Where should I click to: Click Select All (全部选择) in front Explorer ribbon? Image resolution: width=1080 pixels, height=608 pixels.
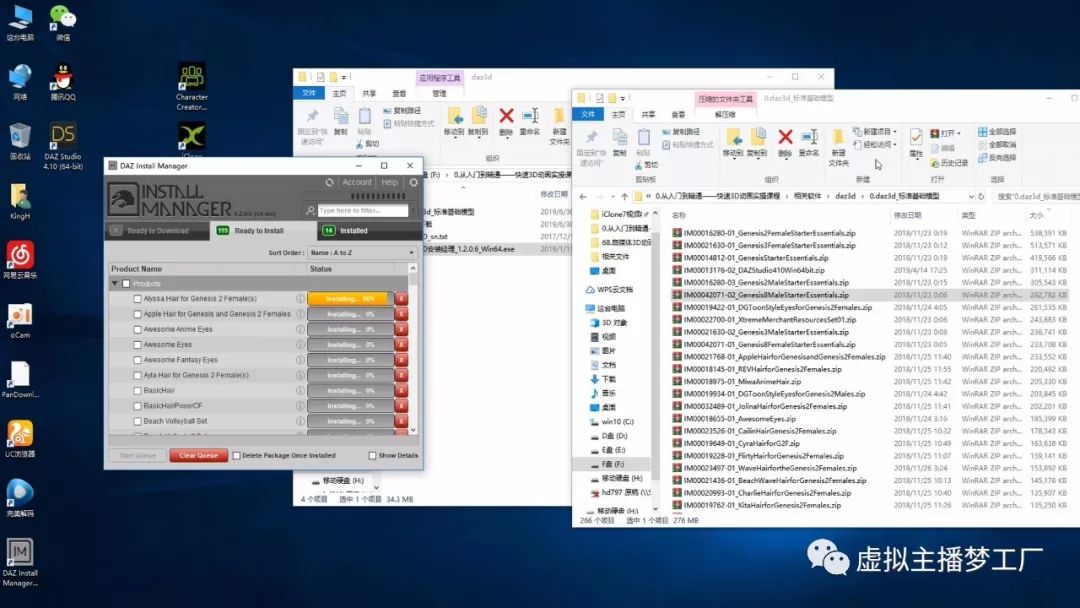(x=997, y=132)
